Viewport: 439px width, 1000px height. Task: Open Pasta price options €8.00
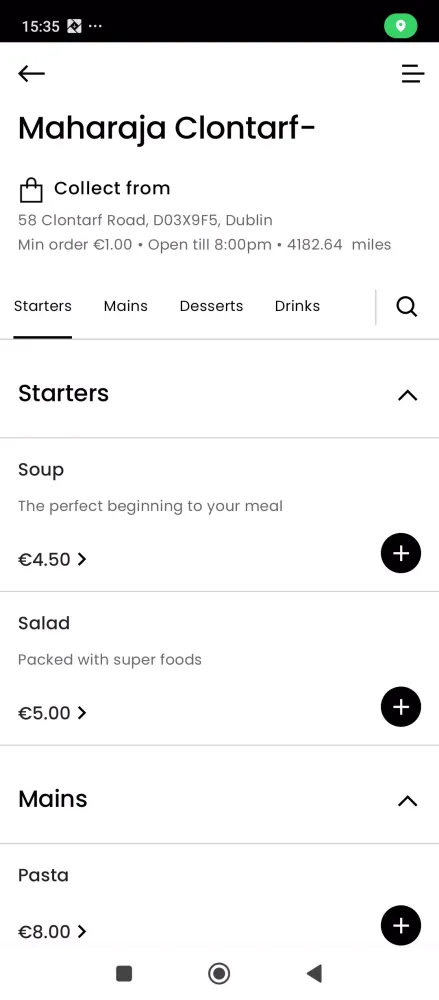pyautogui.click(x=52, y=932)
